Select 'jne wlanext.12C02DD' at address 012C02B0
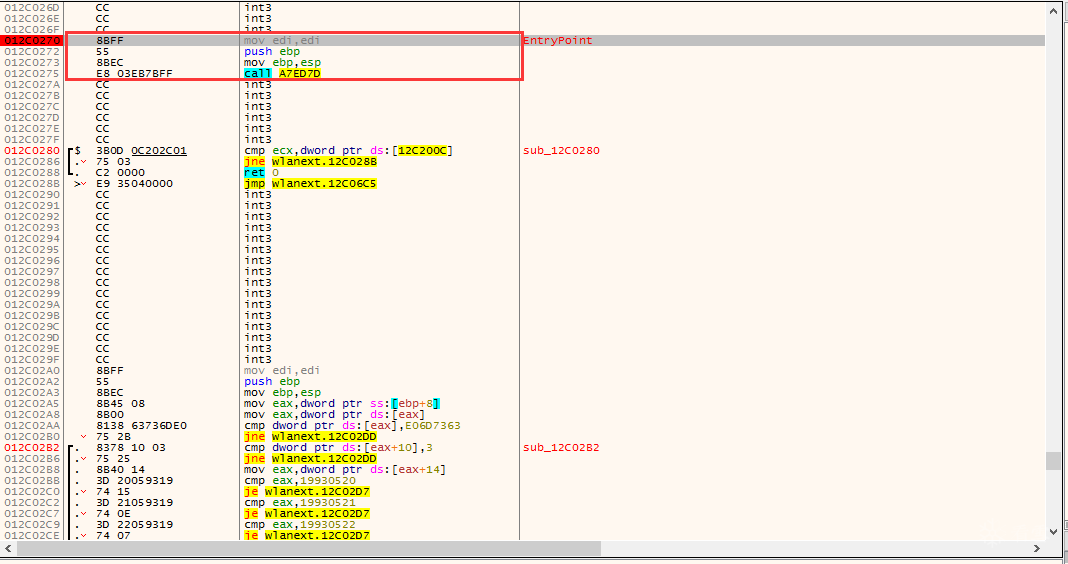 point(310,437)
